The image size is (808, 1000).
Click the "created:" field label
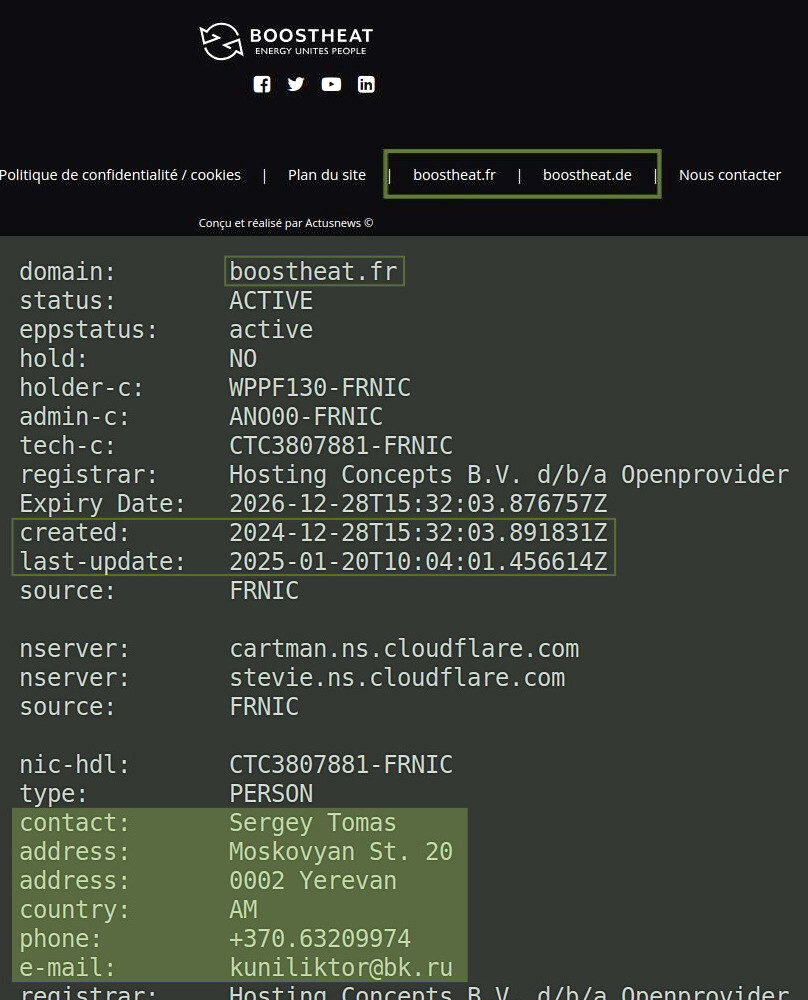pyautogui.click(x=75, y=533)
